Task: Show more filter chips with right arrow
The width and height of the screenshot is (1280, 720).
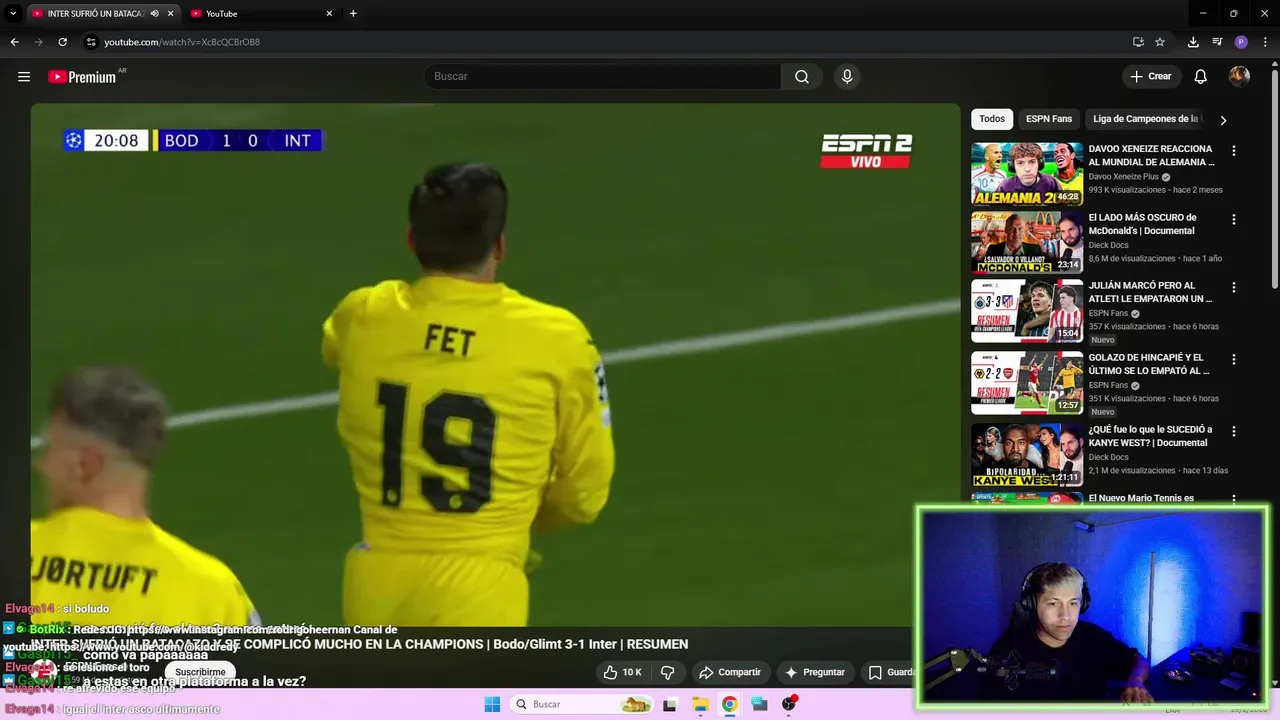Action: click(x=1223, y=120)
